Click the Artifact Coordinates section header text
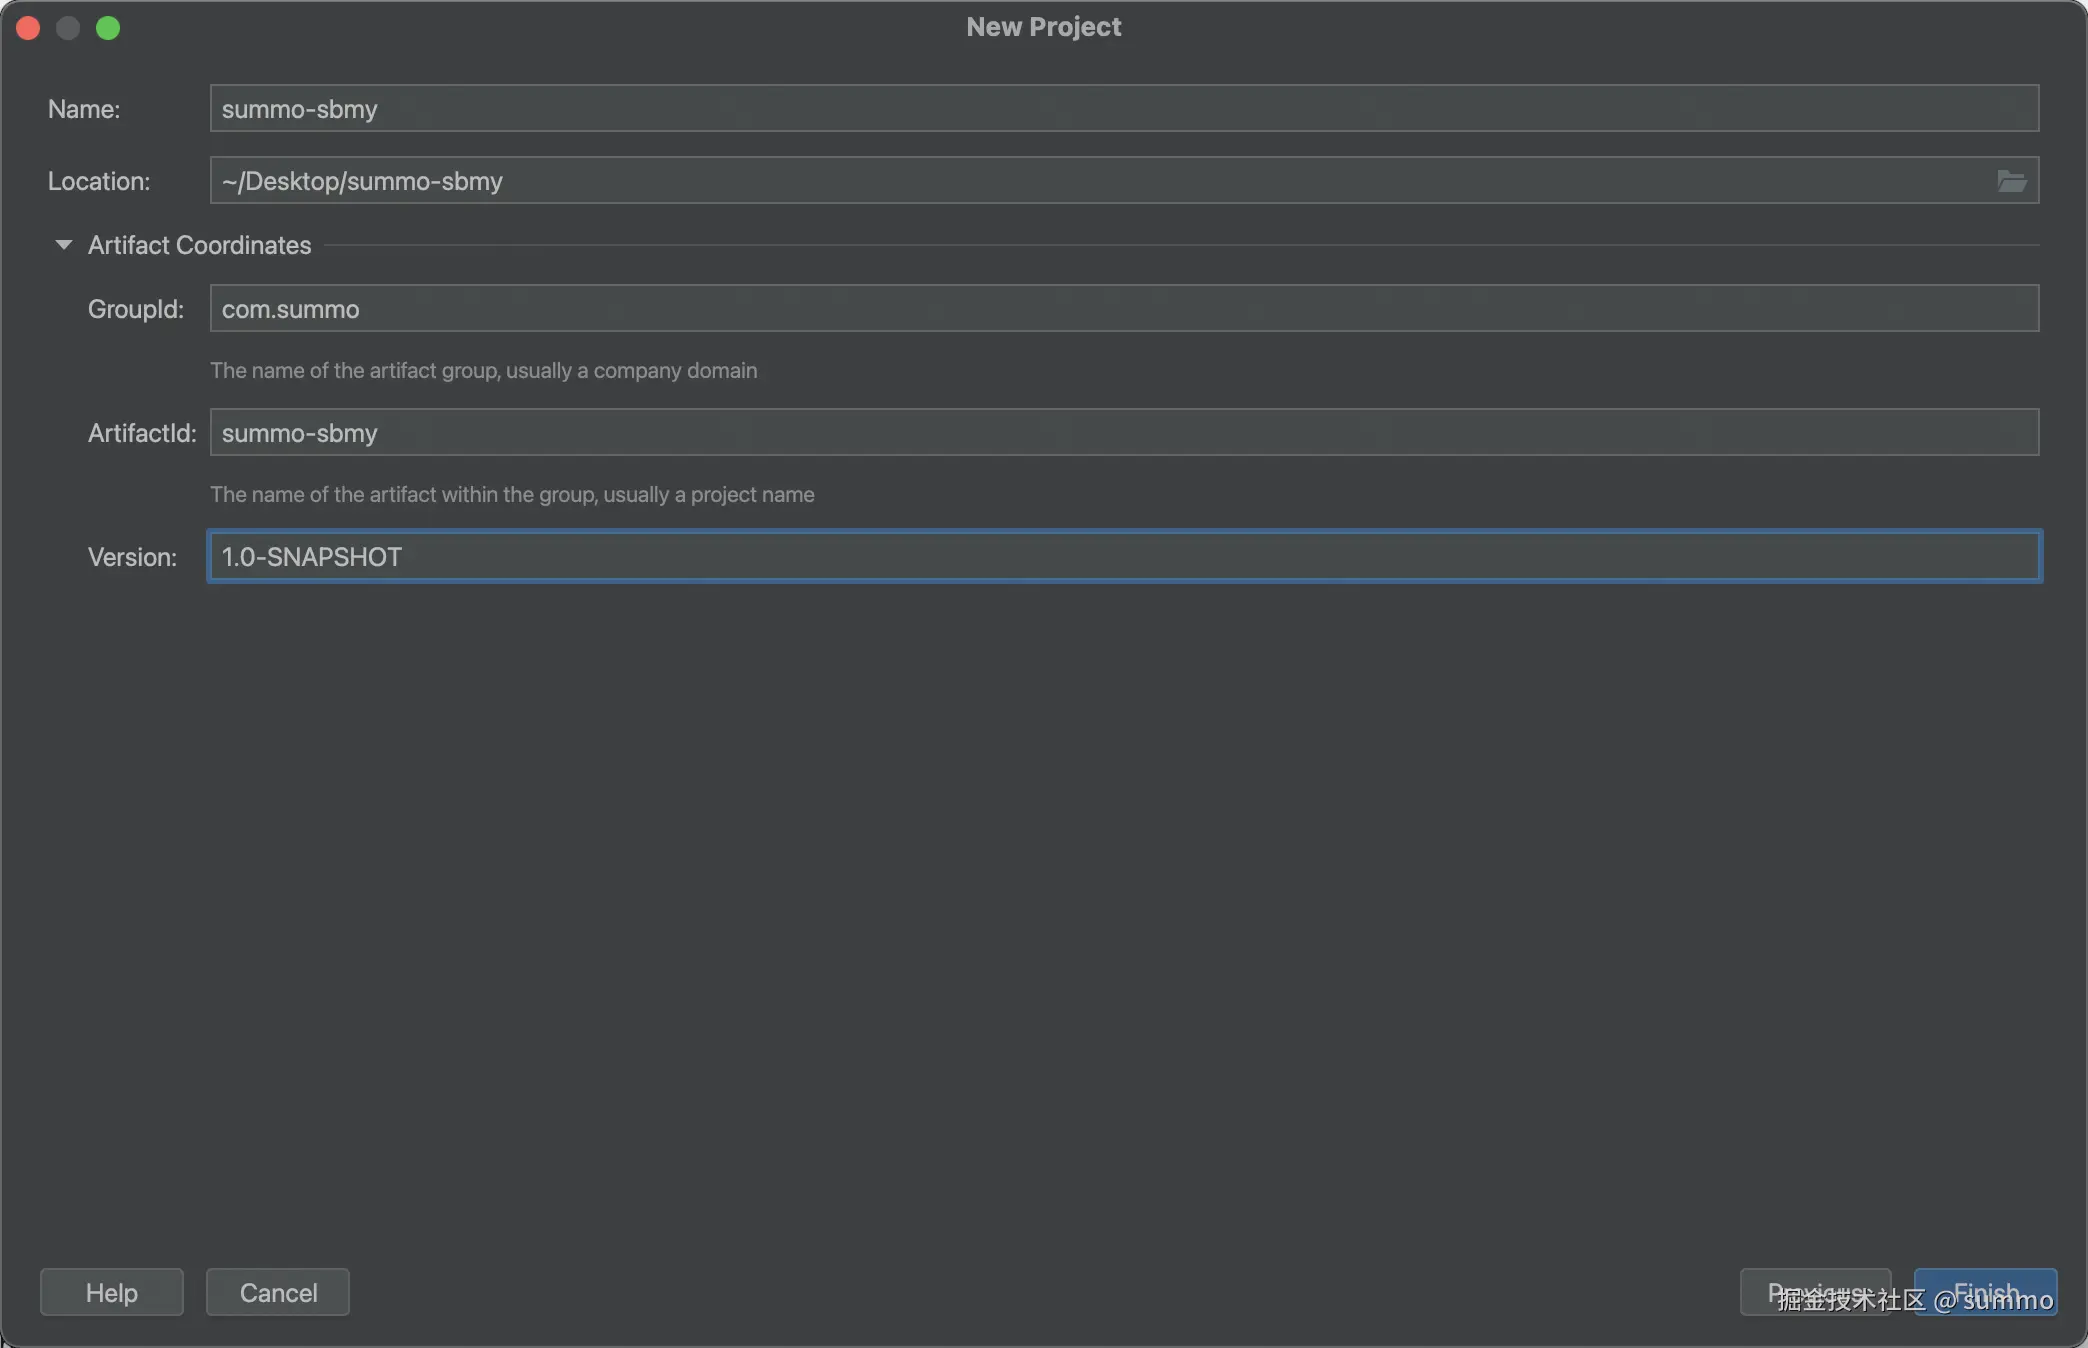Screen dimensions: 2088x1348 click(199, 245)
